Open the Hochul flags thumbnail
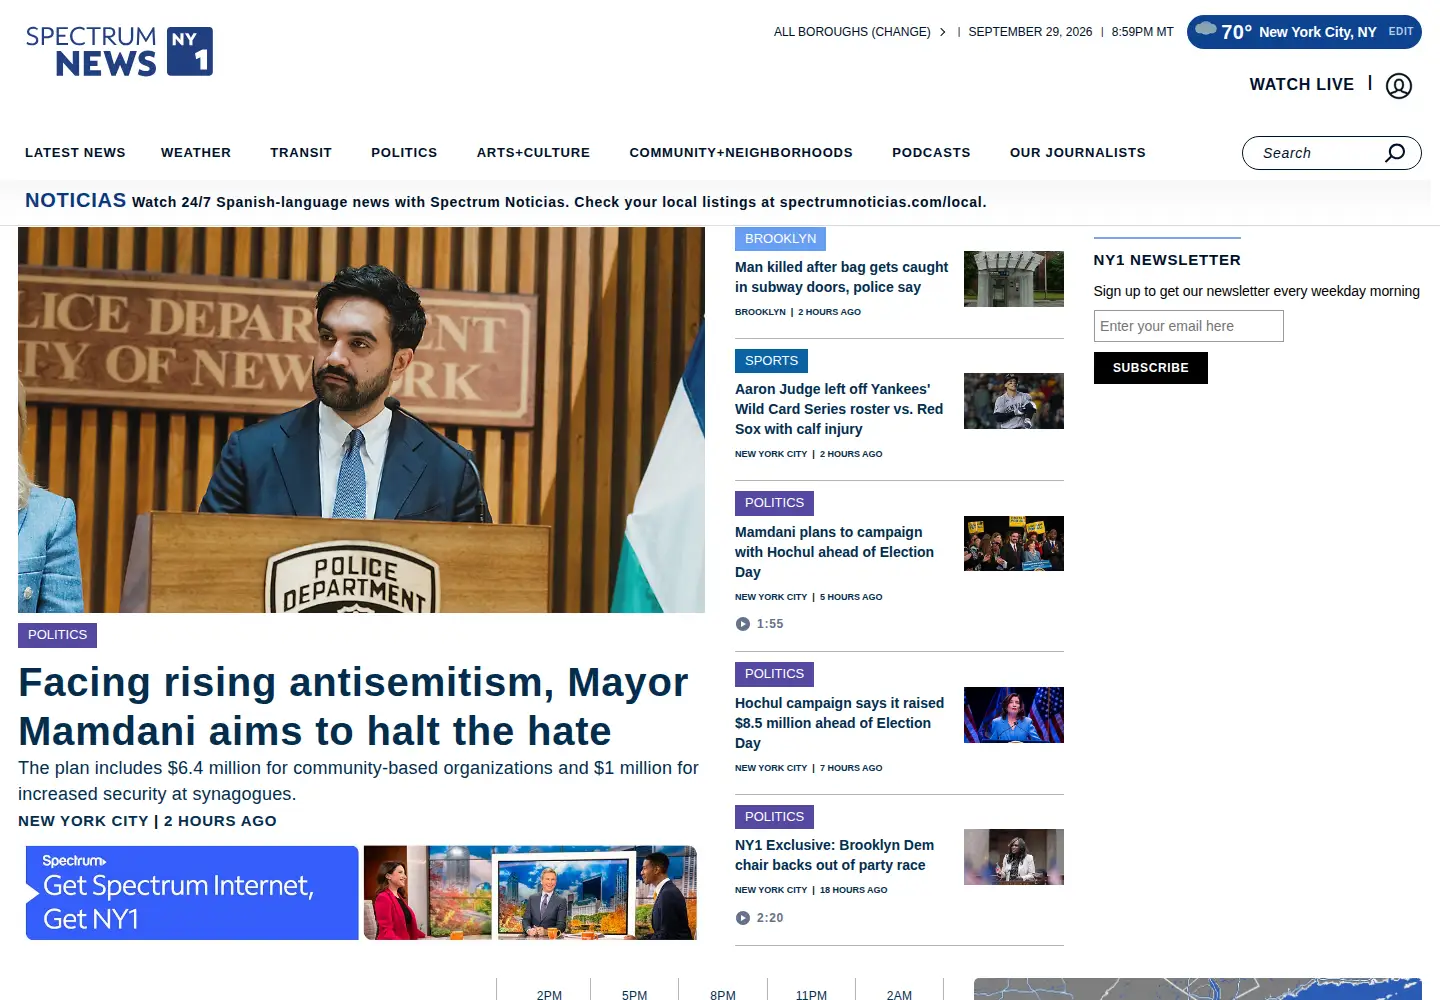Viewport: 1440px width, 1000px height. 1014,715
